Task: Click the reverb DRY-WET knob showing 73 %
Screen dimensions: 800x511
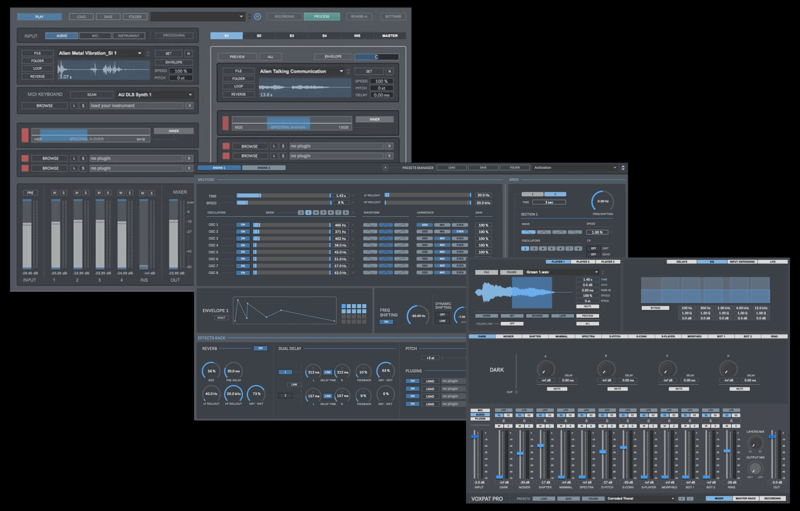Action: (x=256, y=394)
